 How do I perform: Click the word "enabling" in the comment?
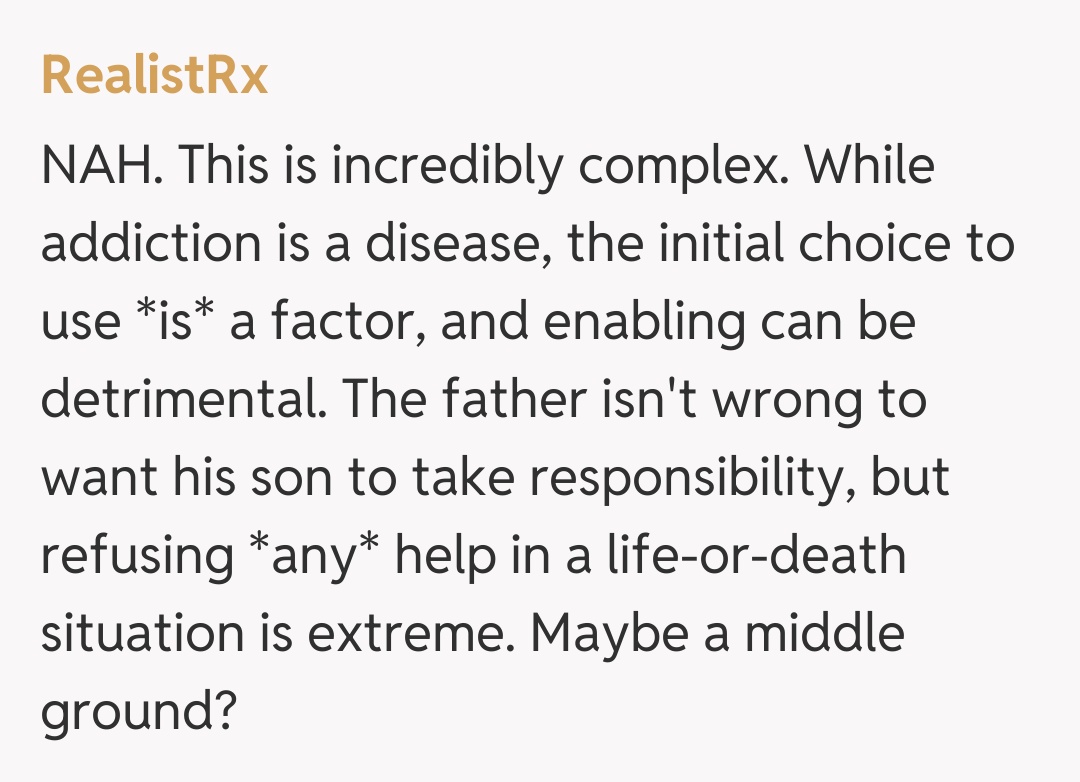(620, 322)
